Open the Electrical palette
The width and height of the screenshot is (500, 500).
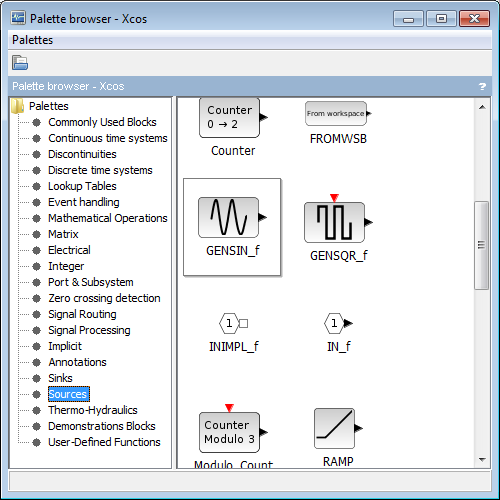69,250
